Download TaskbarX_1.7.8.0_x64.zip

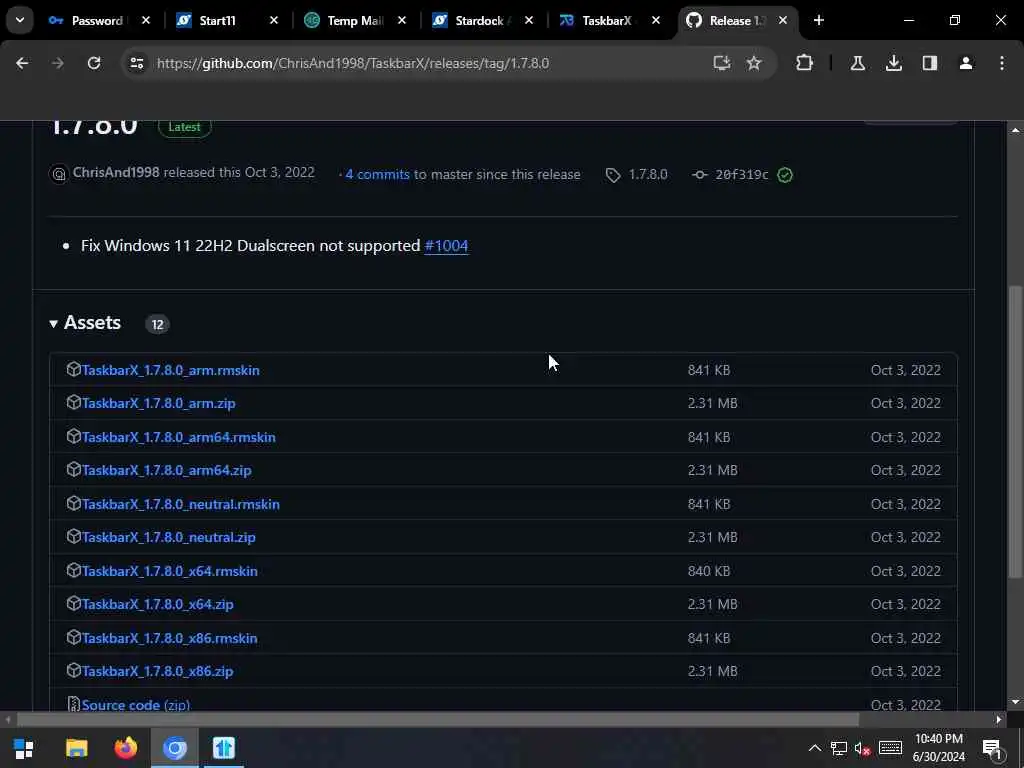click(157, 604)
